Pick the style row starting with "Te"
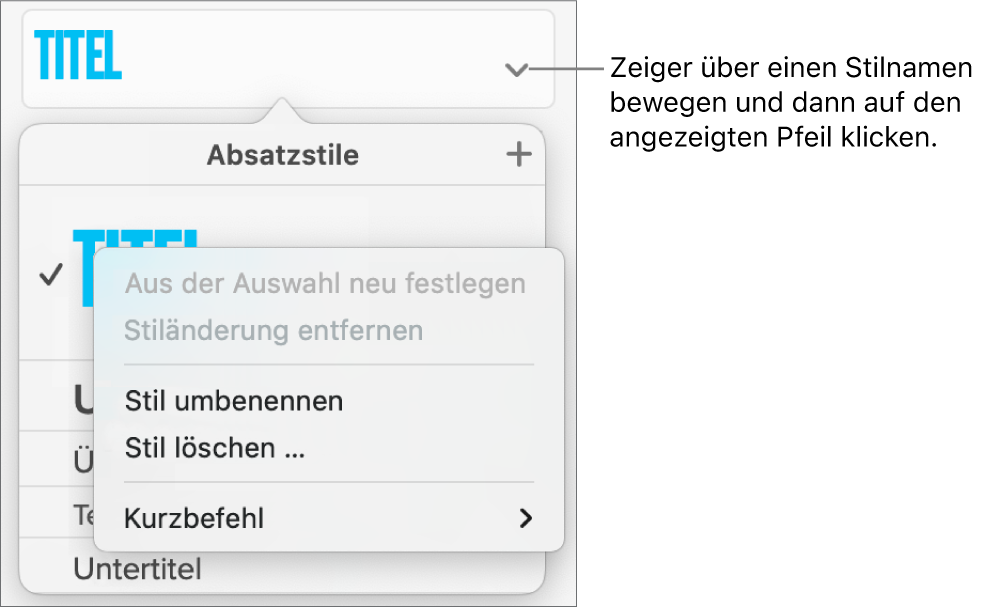 tap(82, 515)
